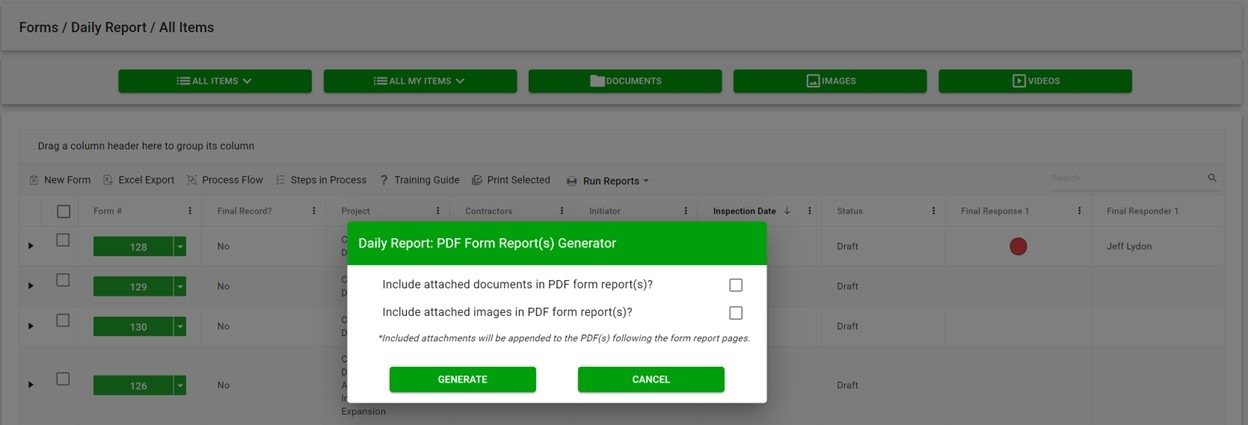Expand the dropdown arrow beside form 128

tap(180, 247)
